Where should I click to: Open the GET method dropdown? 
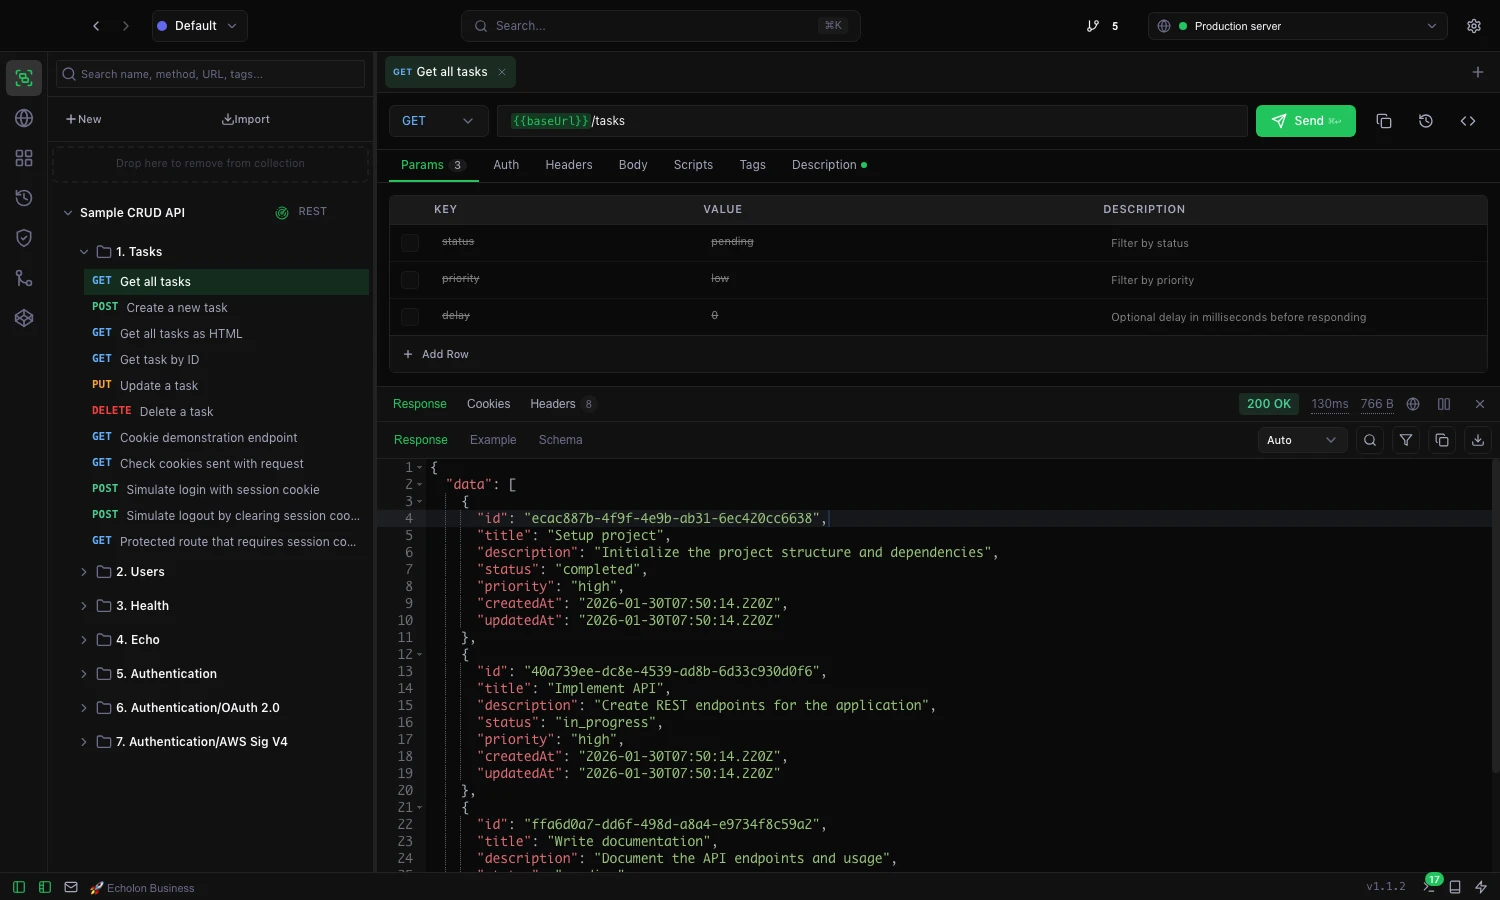tap(438, 120)
